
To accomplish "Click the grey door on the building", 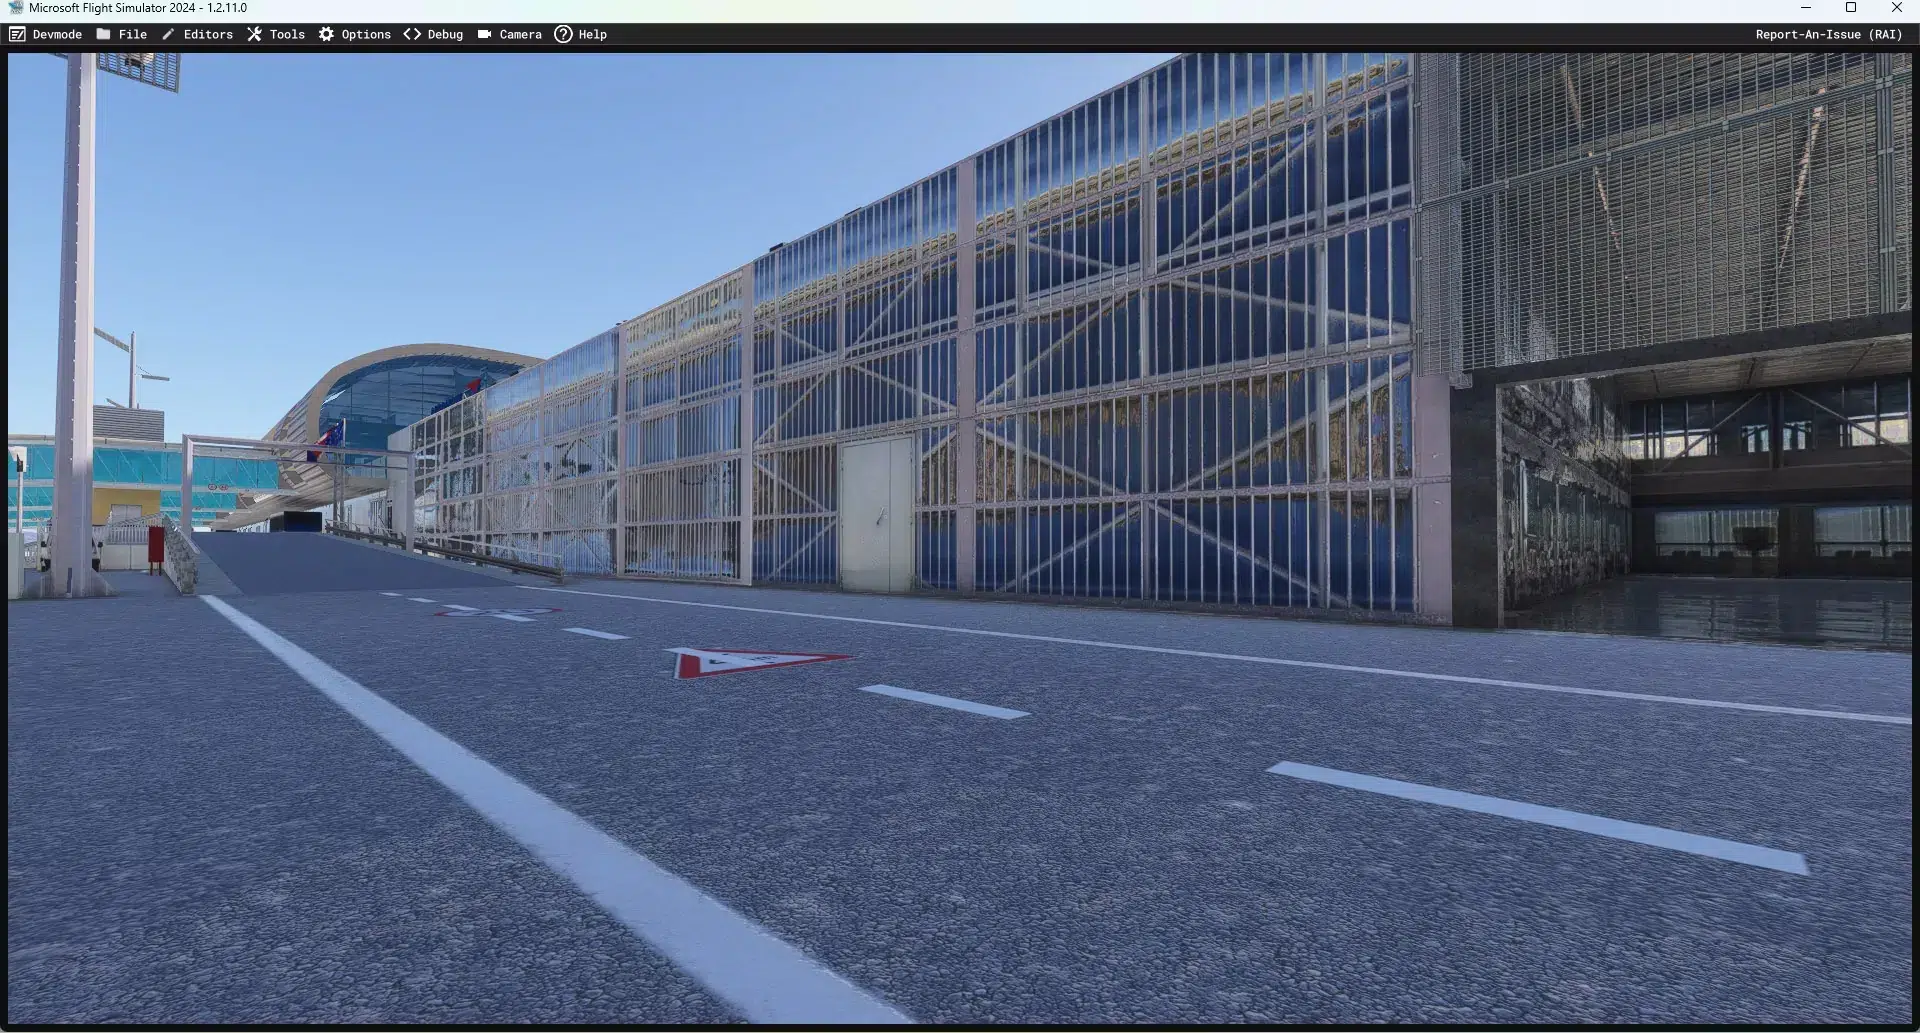I will tap(876, 513).
